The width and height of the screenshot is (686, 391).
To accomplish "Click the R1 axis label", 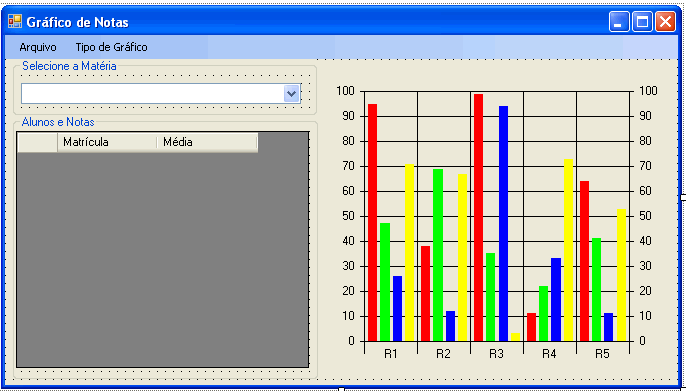I will pos(390,354).
